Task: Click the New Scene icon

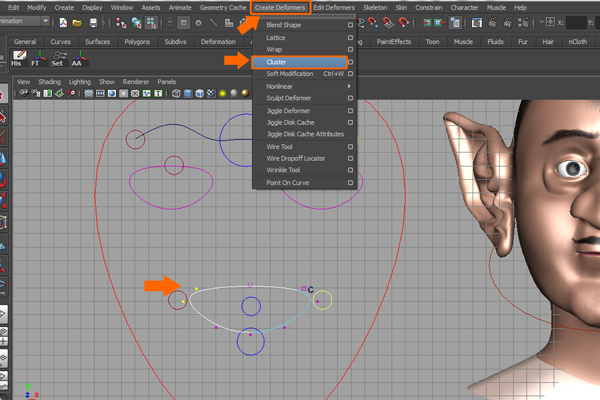Action: (63, 23)
